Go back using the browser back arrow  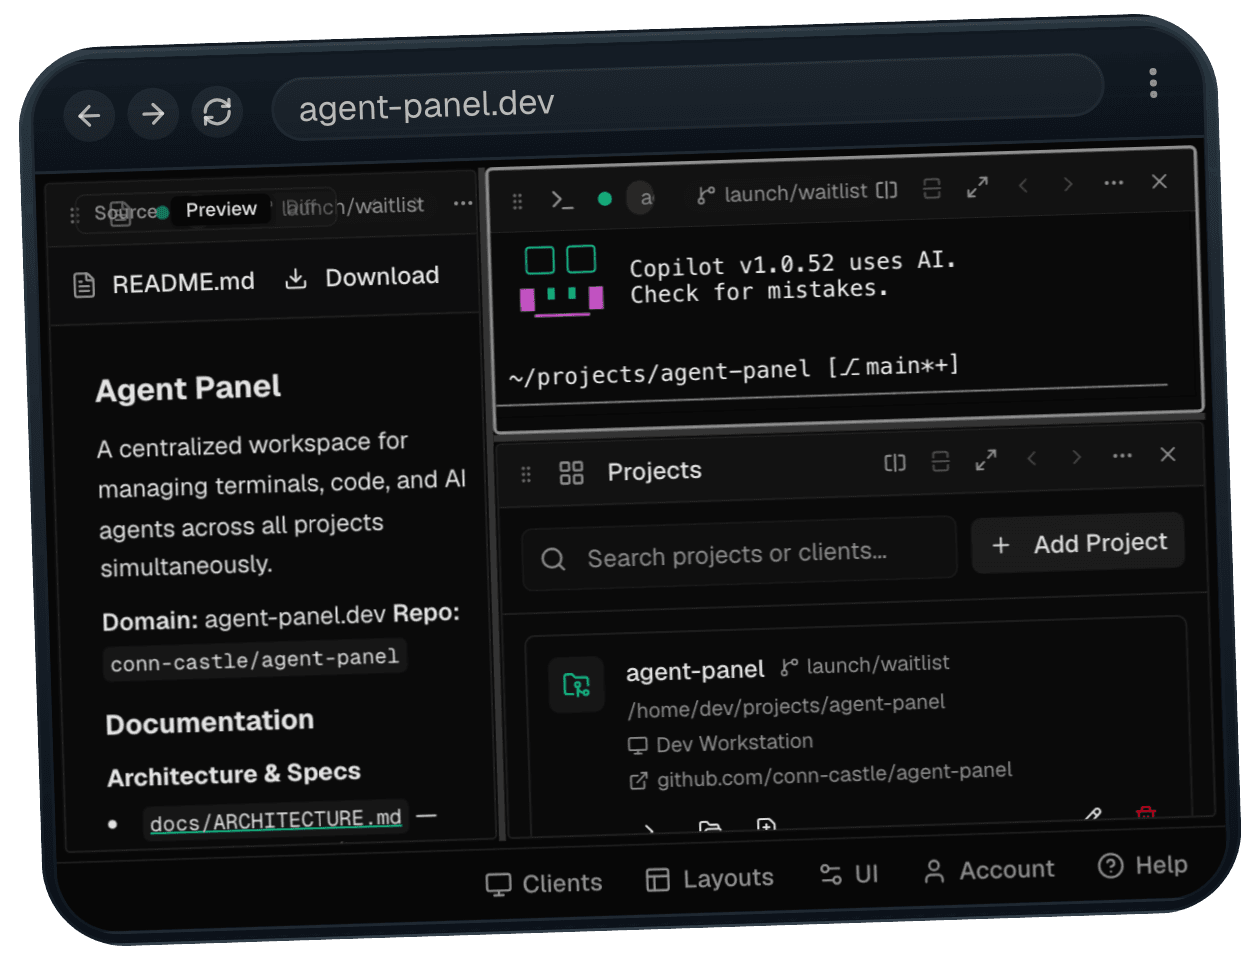tap(89, 115)
